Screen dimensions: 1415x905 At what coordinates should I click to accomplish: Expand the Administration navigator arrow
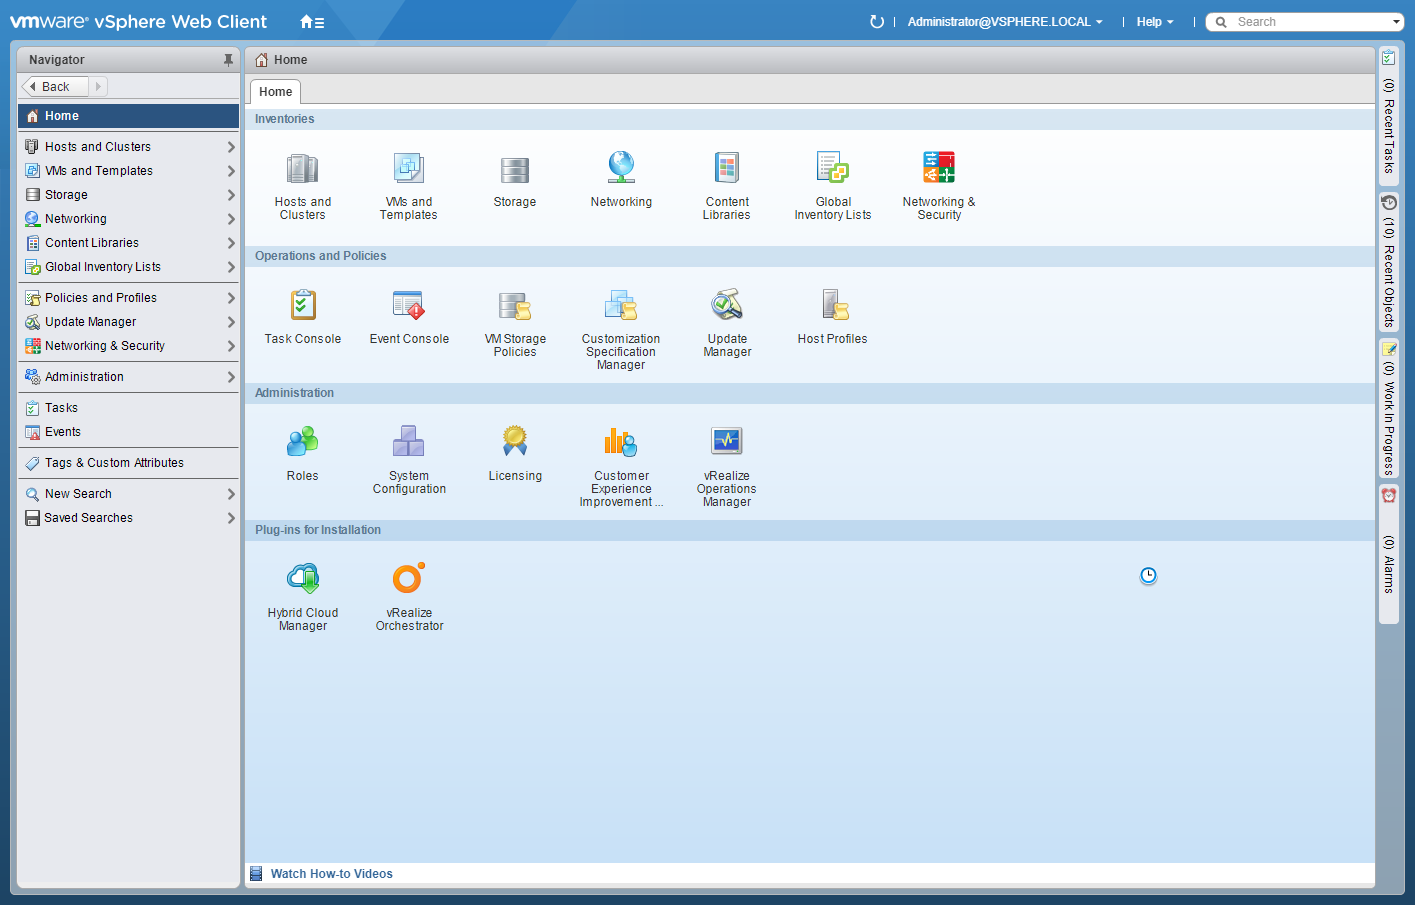(x=231, y=377)
